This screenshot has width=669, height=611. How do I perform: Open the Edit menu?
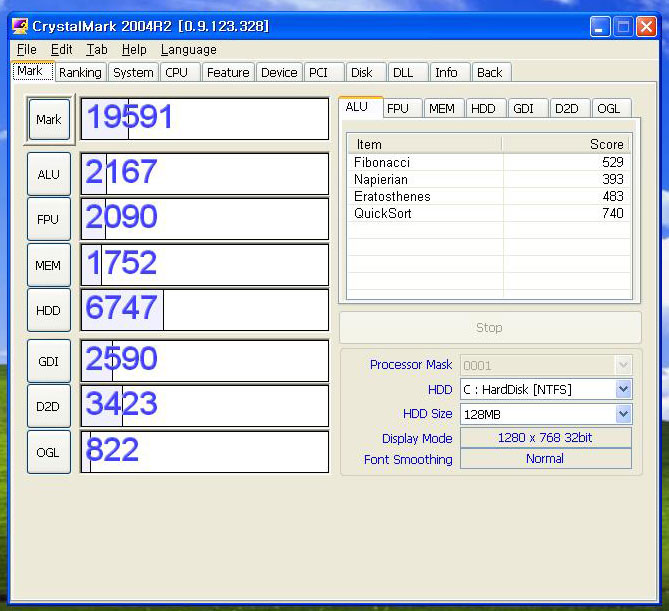tap(61, 49)
